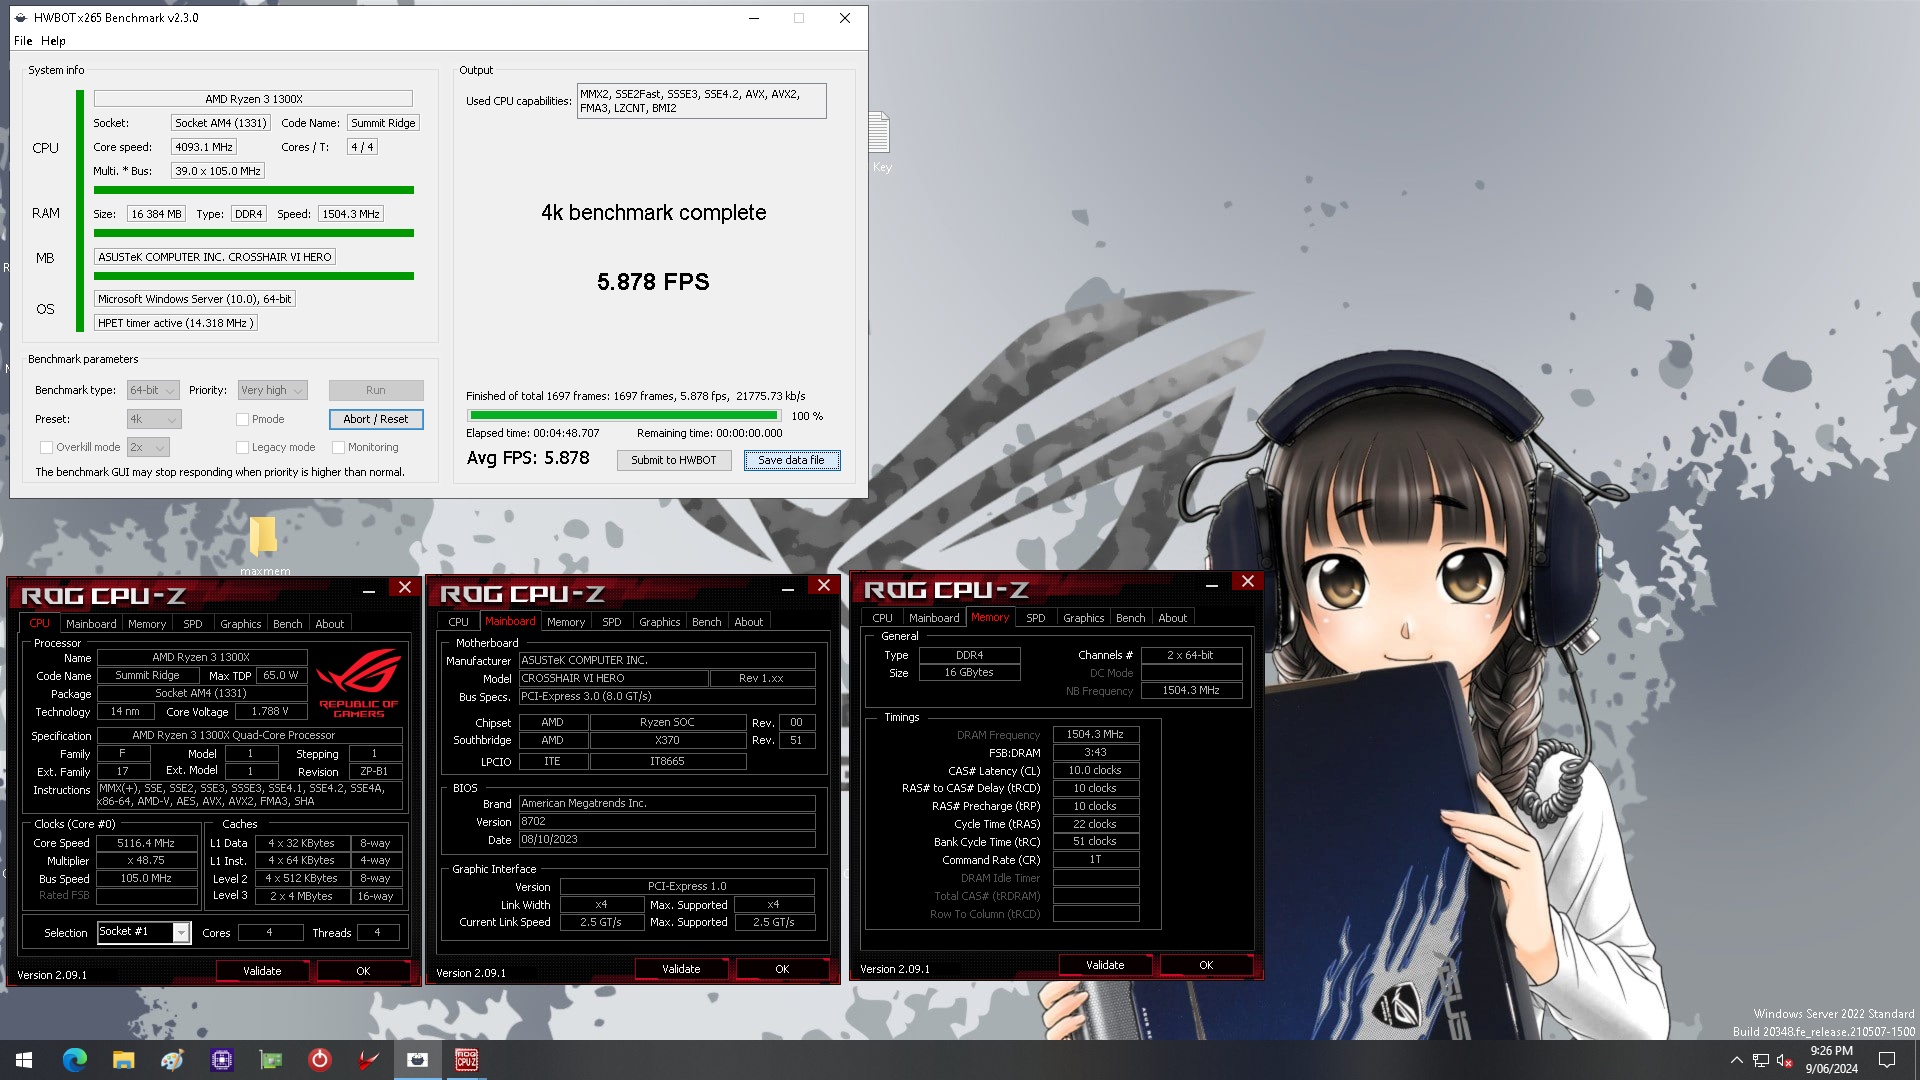Switch to HWBOT x265 Benchmark taskbar icon
This screenshot has height=1080, width=1920.
pyautogui.click(x=417, y=1060)
